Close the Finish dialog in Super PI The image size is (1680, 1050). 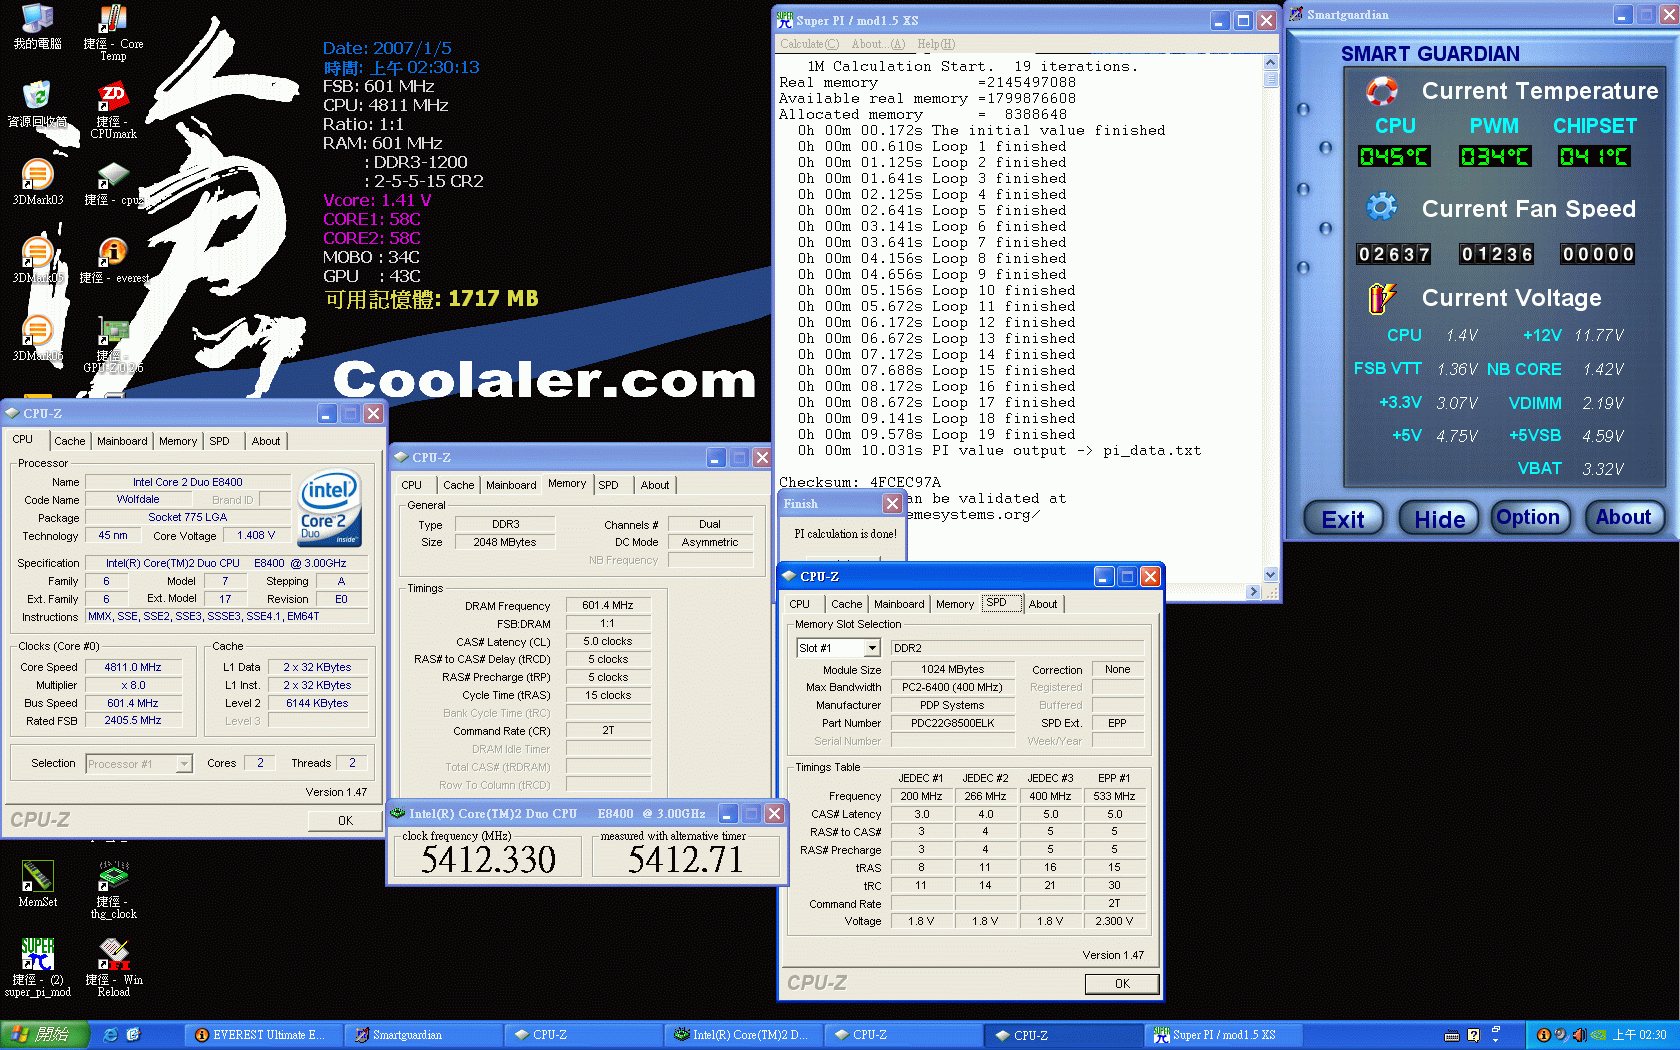[x=892, y=504]
